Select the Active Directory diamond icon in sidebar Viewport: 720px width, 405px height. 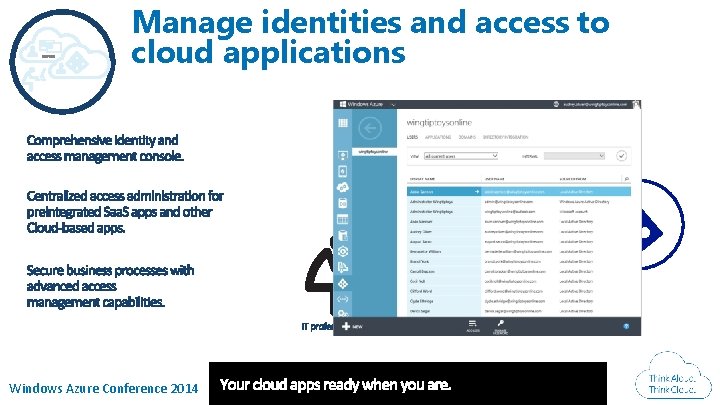coord(343,284)
